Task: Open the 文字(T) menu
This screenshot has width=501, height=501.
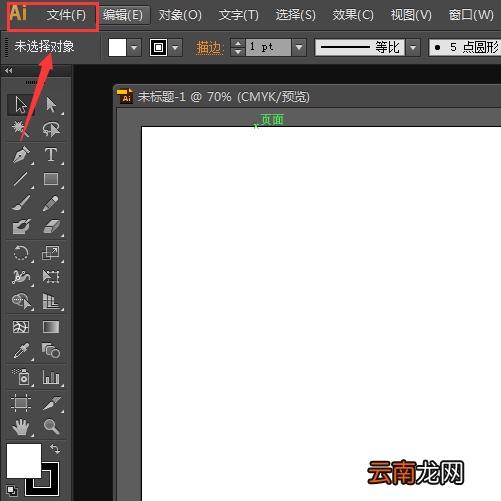Action: (x=239, y=15)
